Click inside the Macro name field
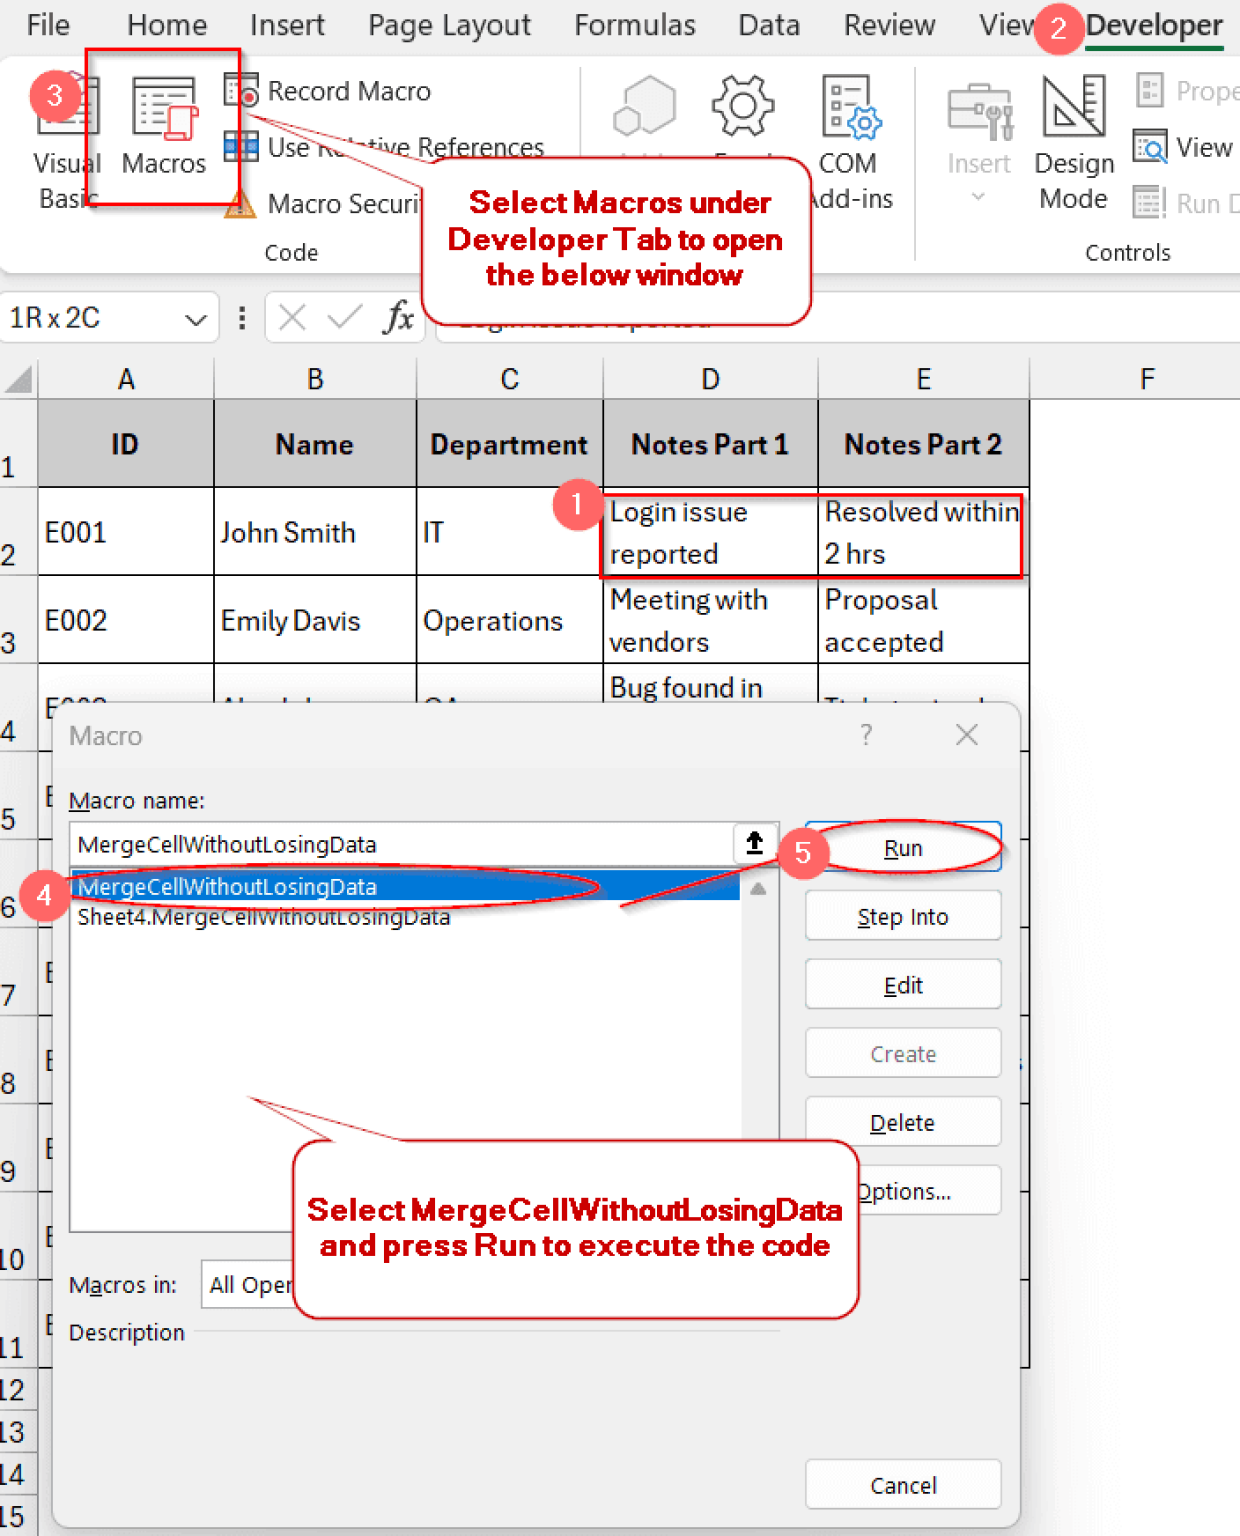The width and height of the screenshot is (1240, 1536). click(x=400, y=844)
